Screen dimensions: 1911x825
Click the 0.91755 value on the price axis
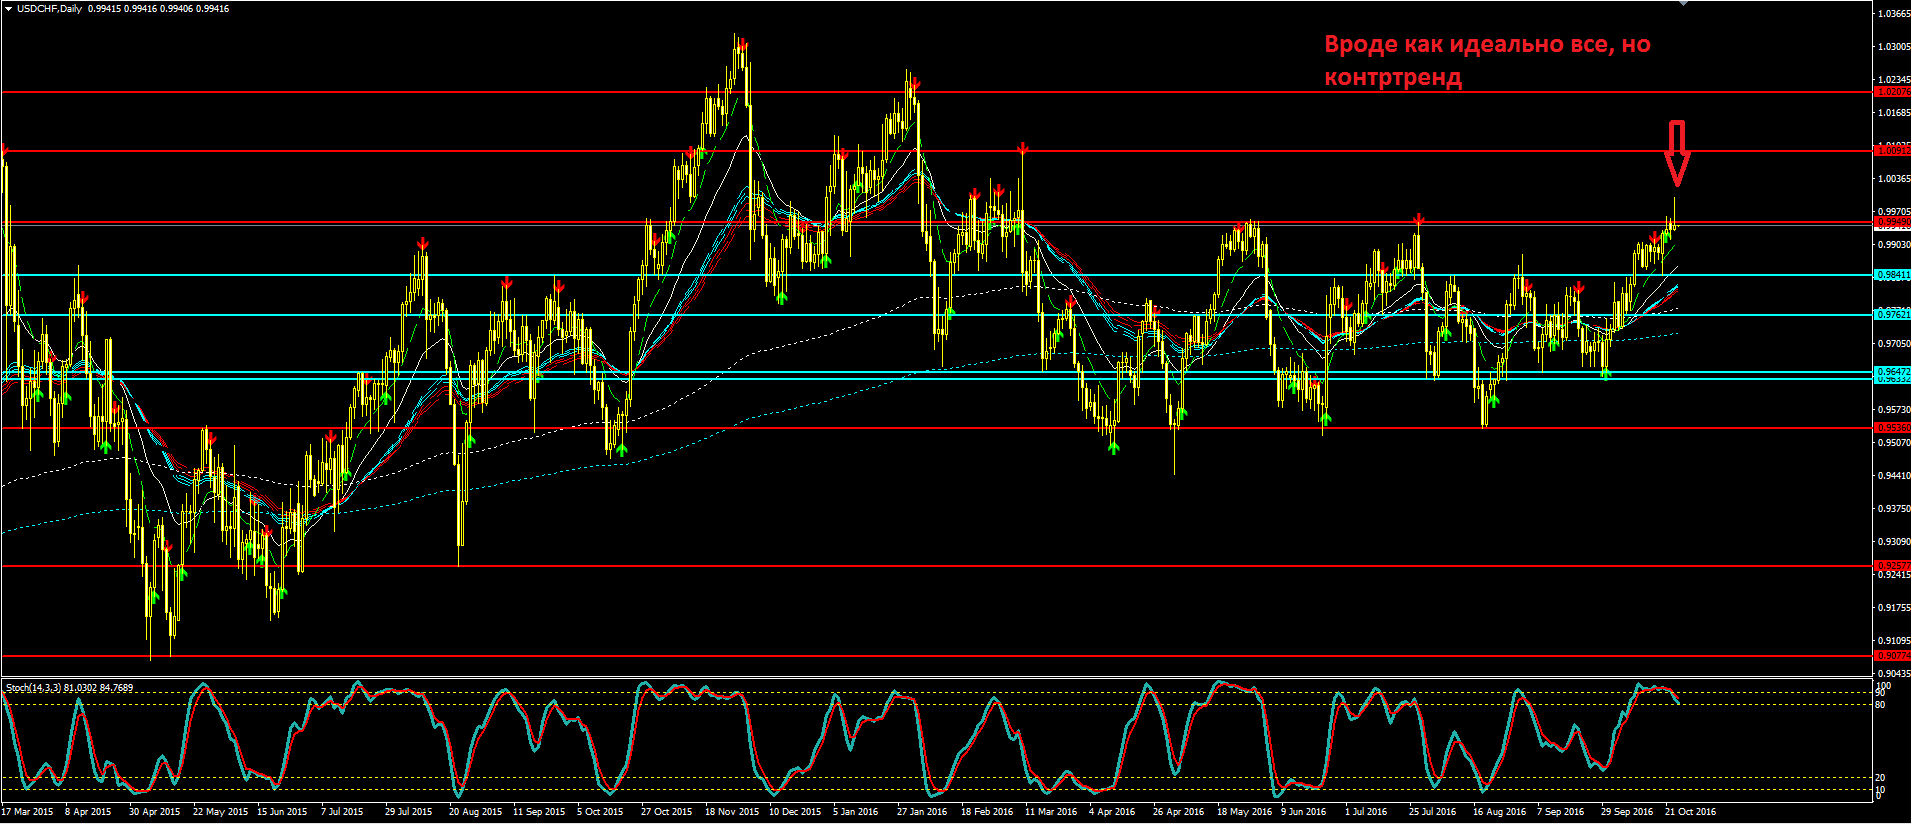pyautogui.click(x=1894, y=608)
